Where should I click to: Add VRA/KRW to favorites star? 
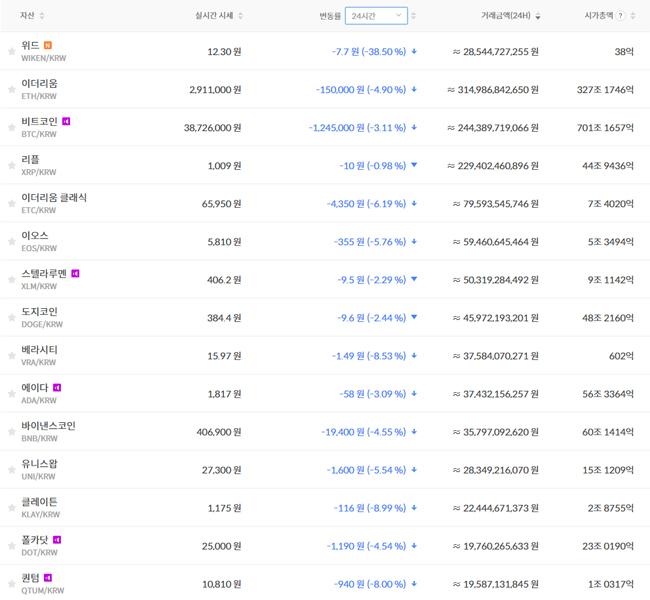pyautogui.click(x=12, y=356)
